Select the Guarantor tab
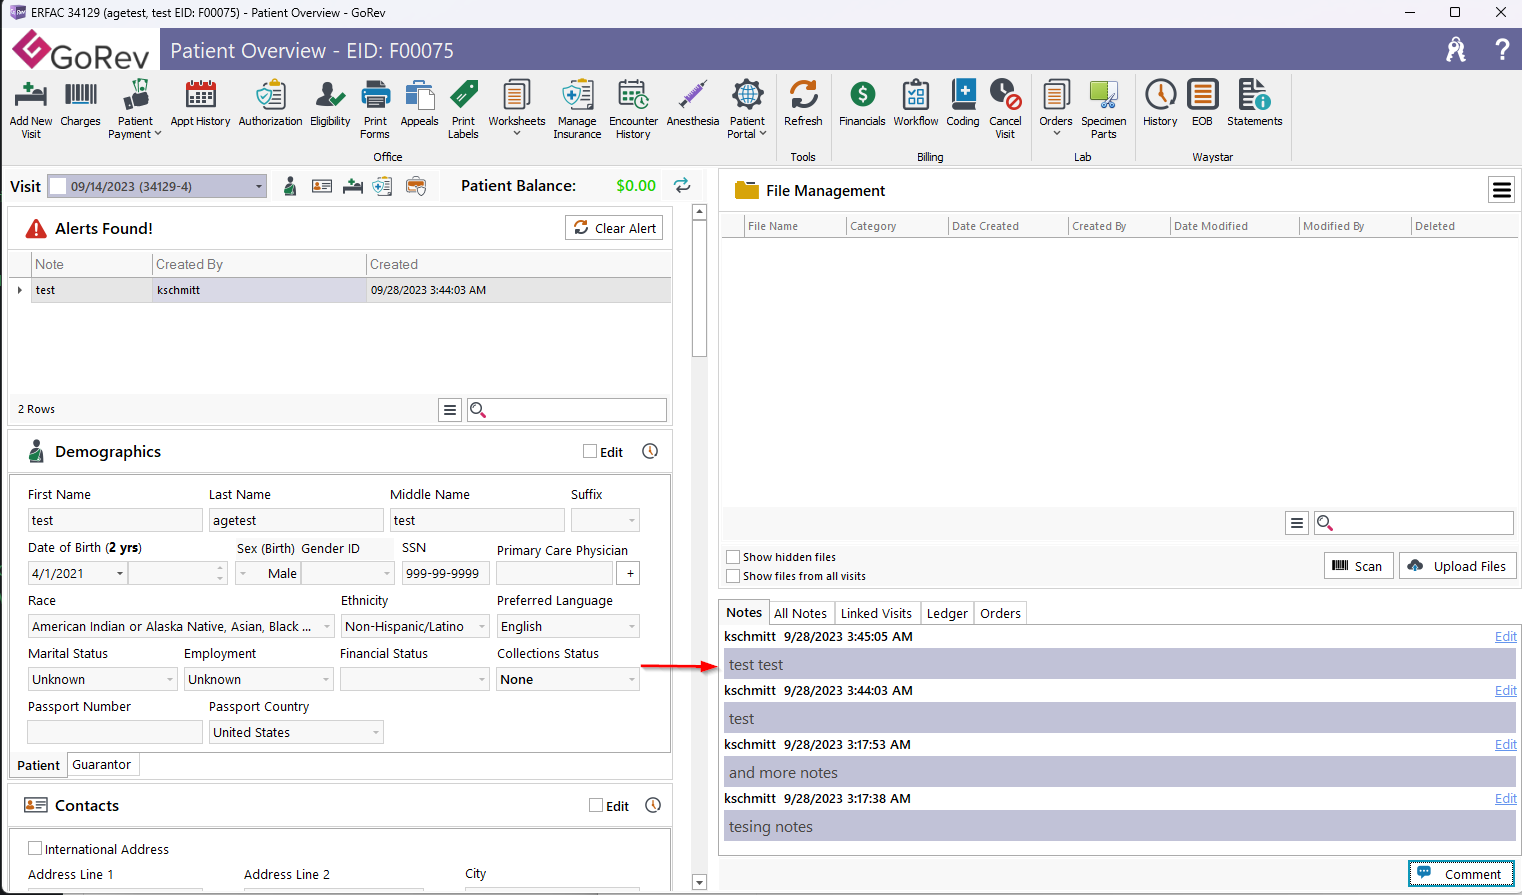 point(102,765)
